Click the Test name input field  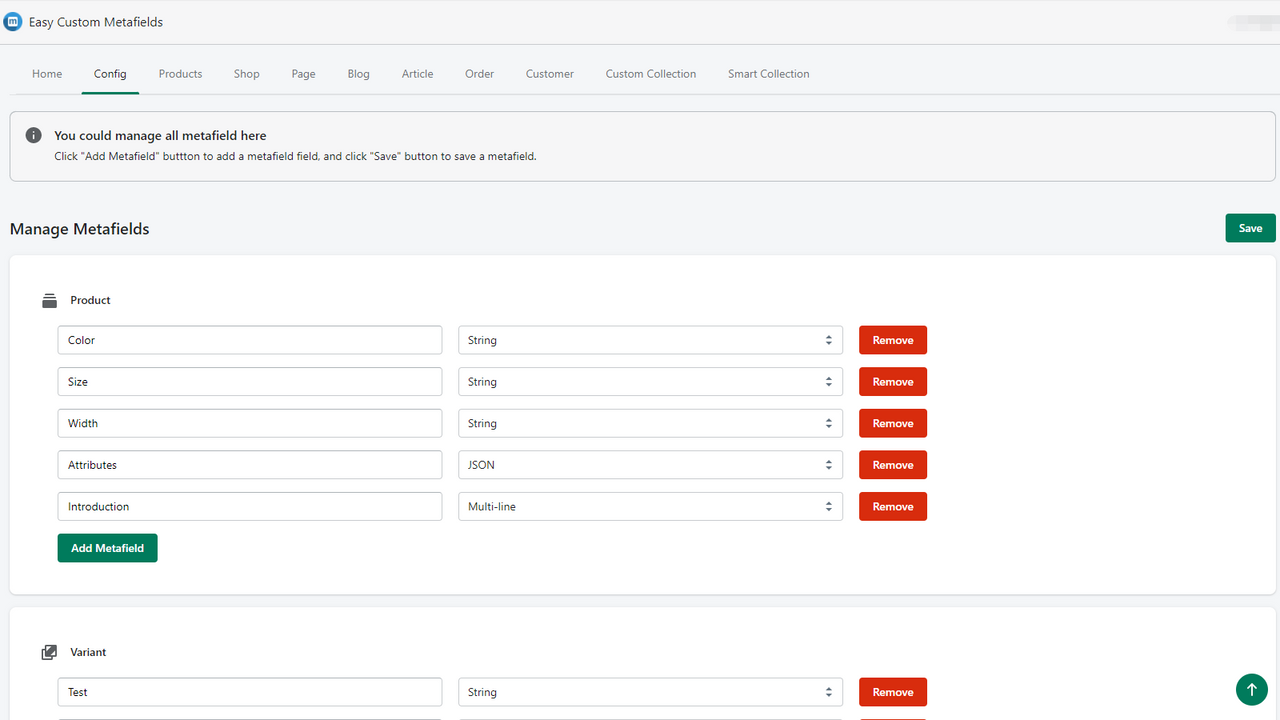[x=250, y=692]
